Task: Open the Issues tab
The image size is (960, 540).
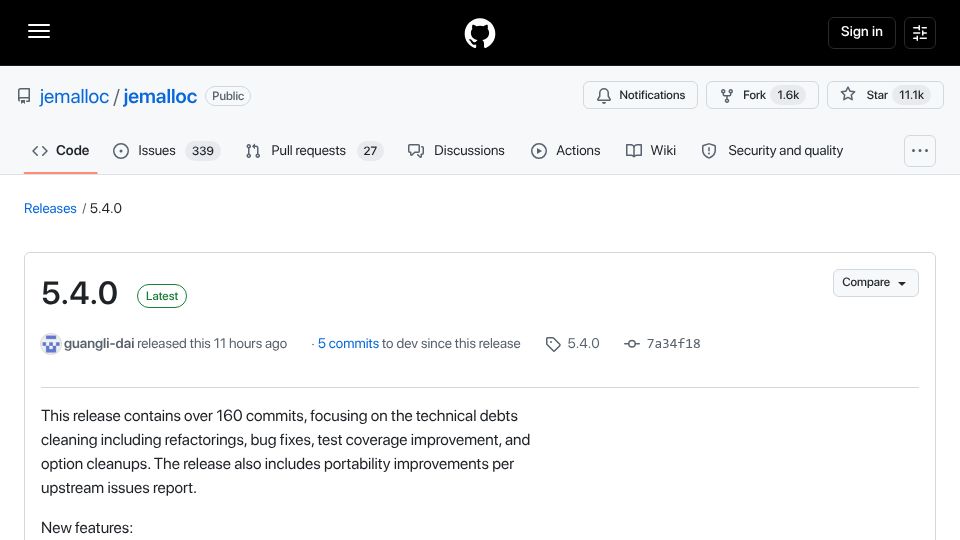Action: coord(167,151)
